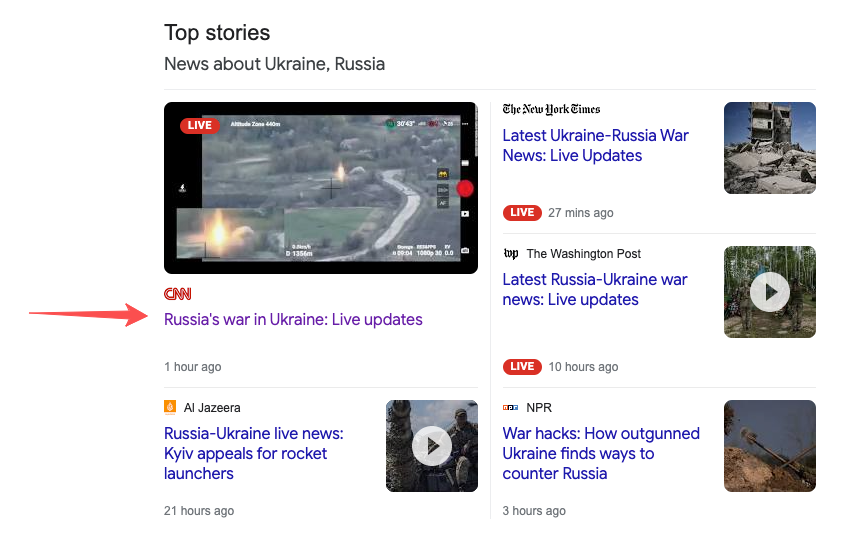Click the Al Jazeera orange icon
This screenshot has width=865, height=533.
[170, 407]
